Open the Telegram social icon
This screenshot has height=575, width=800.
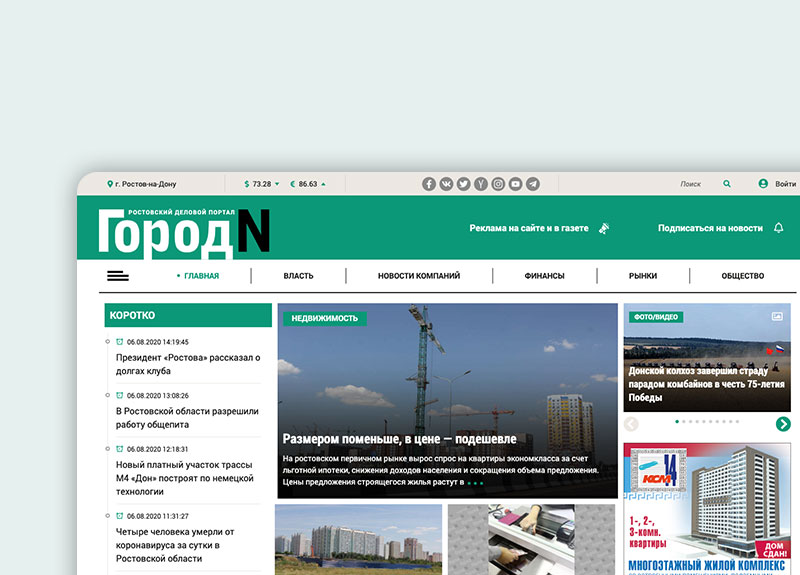(x=533, y=184)
